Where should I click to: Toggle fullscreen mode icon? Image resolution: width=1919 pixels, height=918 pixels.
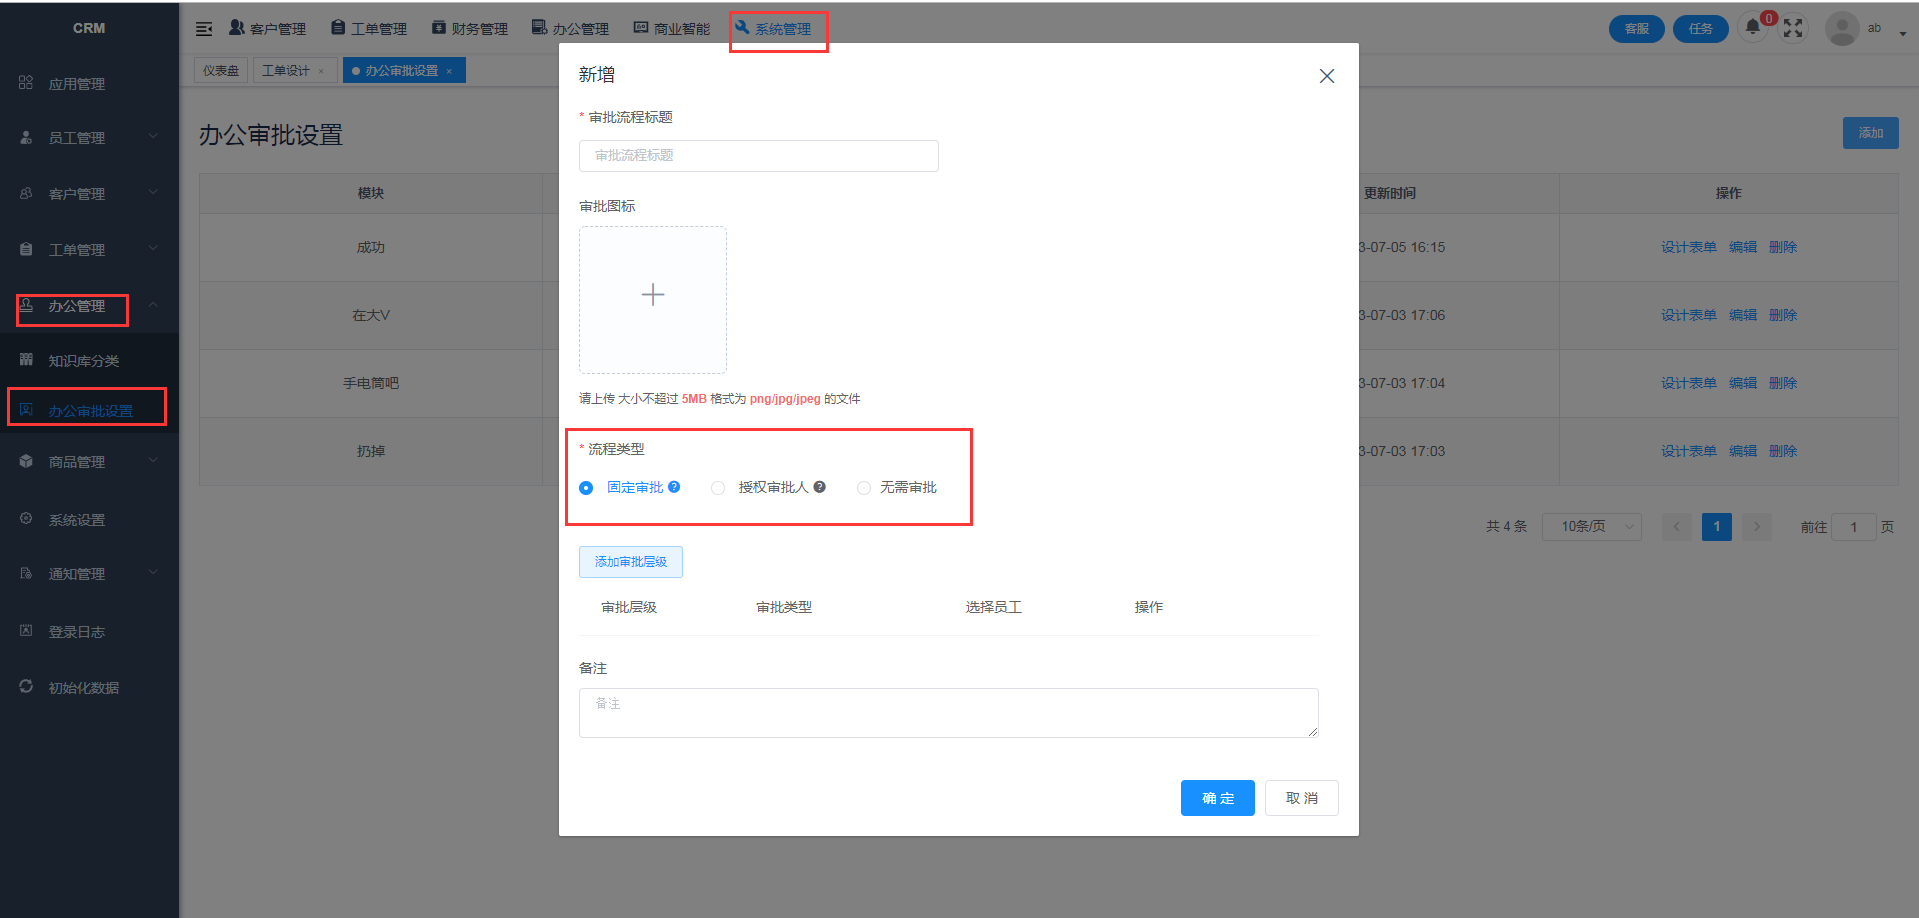[1793, 28]
